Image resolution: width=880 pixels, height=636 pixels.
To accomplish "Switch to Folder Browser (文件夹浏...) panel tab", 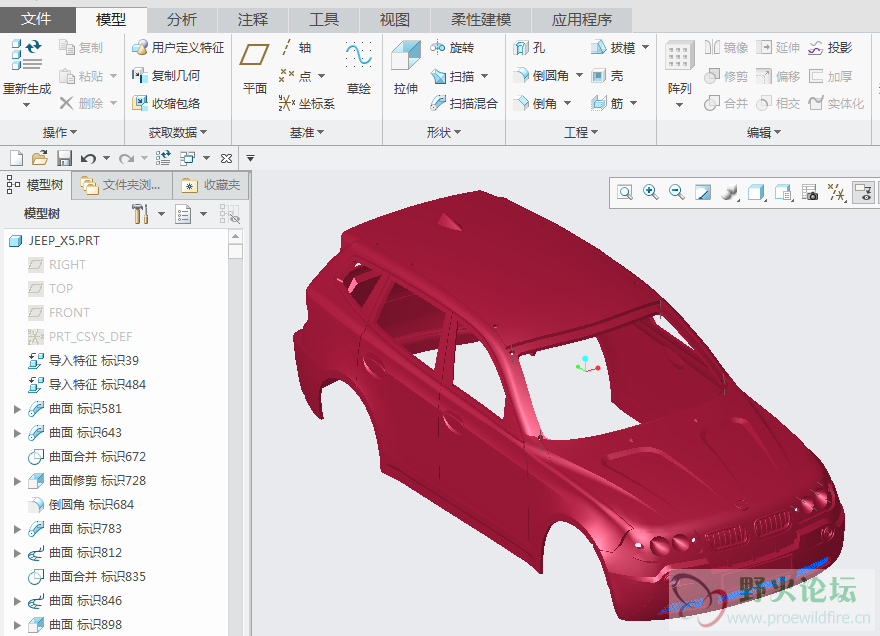I will [122, 185].
